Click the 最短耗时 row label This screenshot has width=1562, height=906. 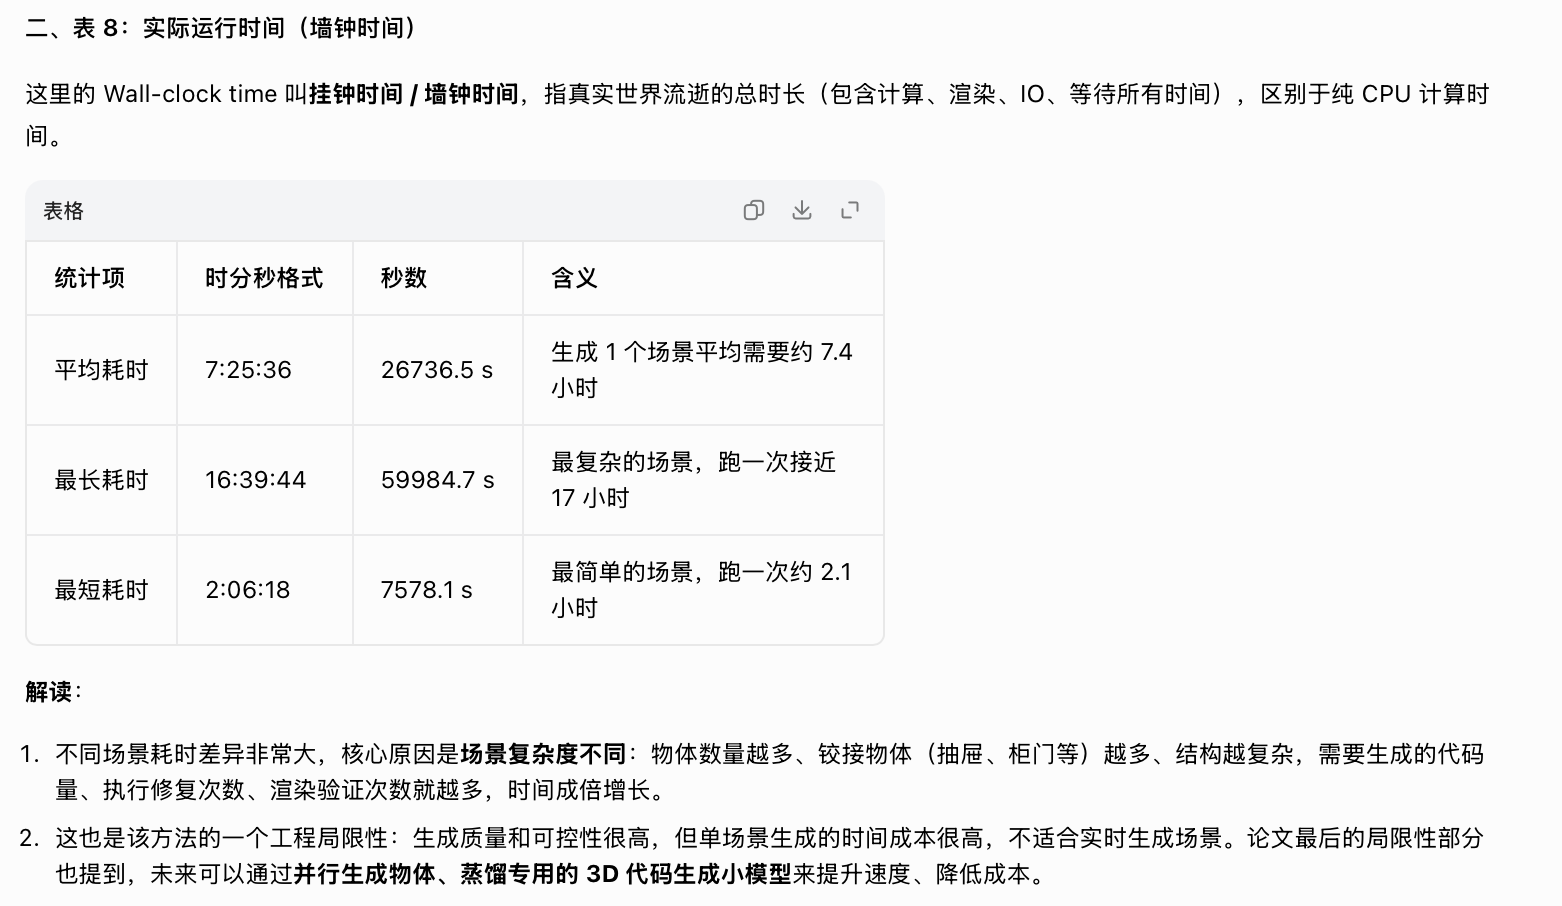(x=101, y=590)
